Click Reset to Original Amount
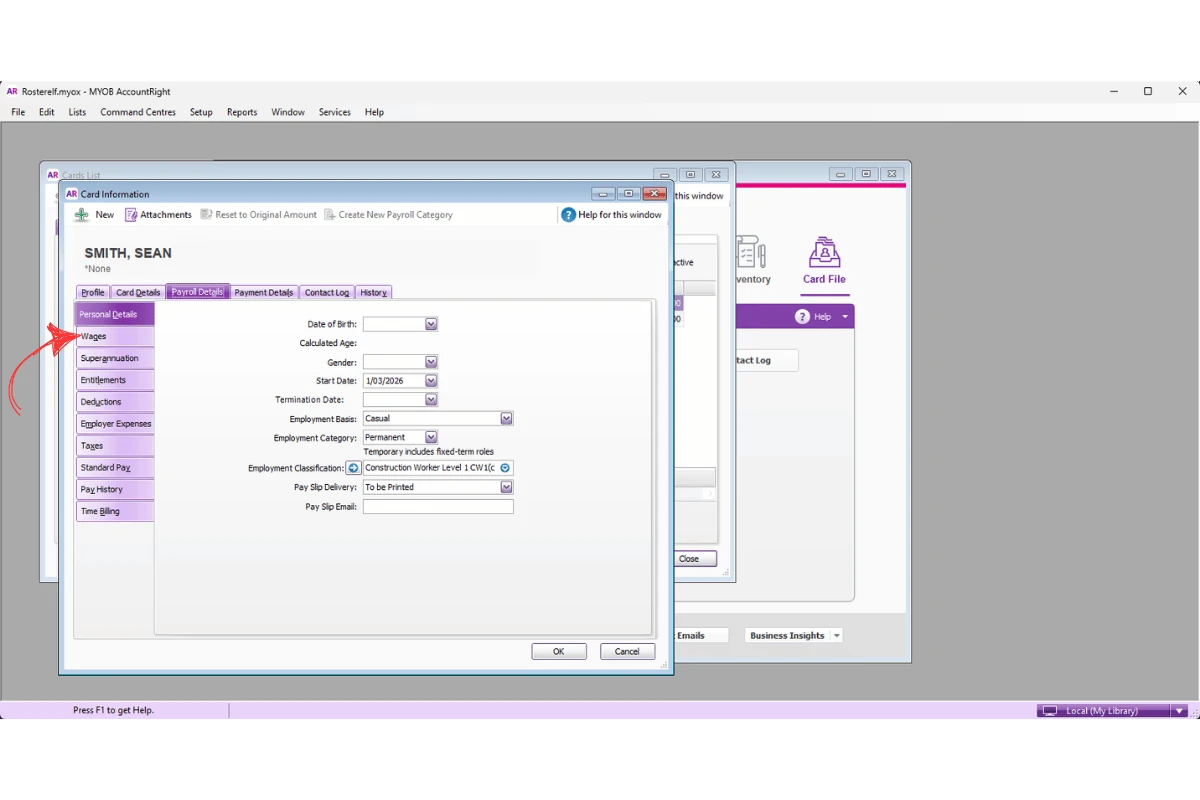Viewport: 1200px width, 800px height. click(x=258, y=215)
